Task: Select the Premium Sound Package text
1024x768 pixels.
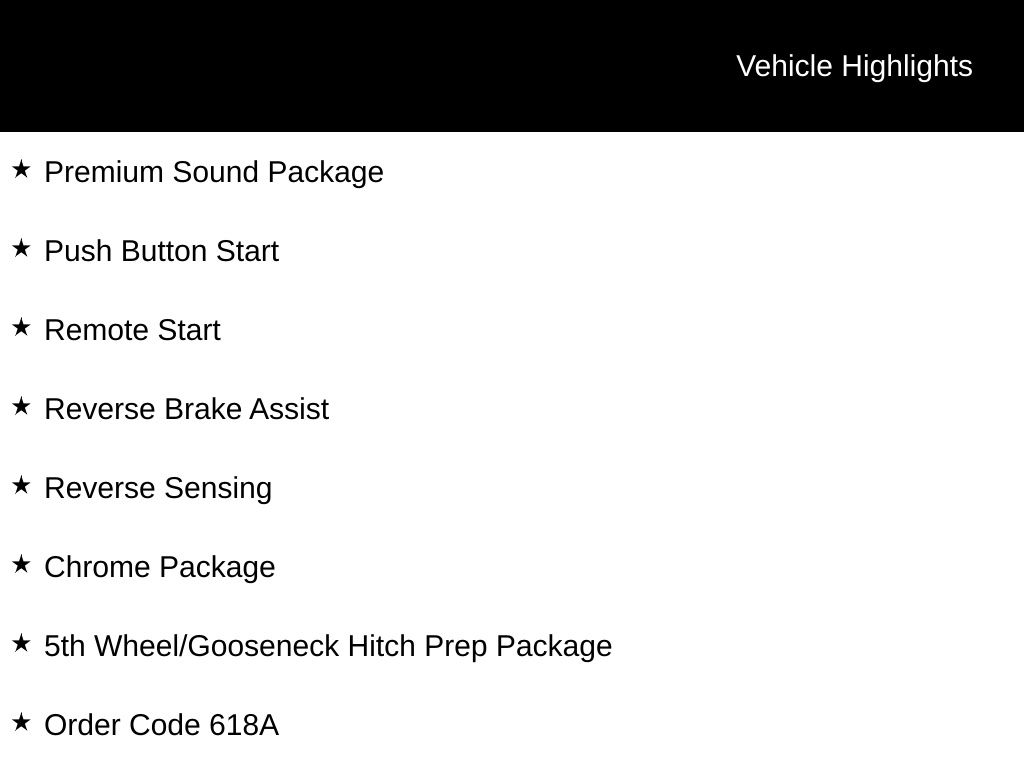Action: (214, 172)
